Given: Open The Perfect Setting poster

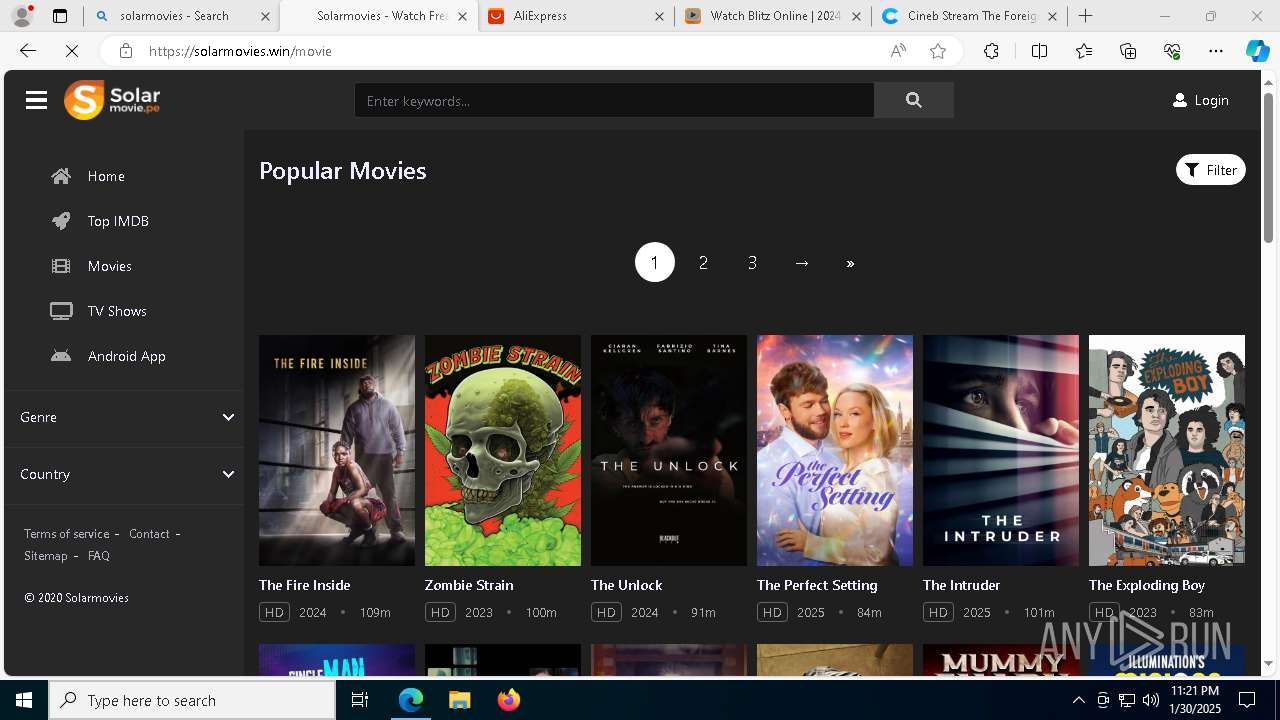Looking at the screenshot, I should click(835, 450).
